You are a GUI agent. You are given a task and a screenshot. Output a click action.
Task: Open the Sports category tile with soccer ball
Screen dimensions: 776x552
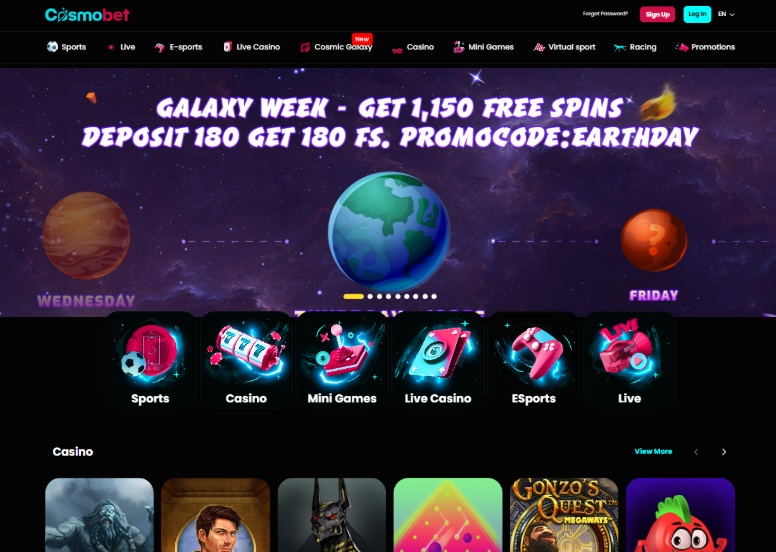150,360
